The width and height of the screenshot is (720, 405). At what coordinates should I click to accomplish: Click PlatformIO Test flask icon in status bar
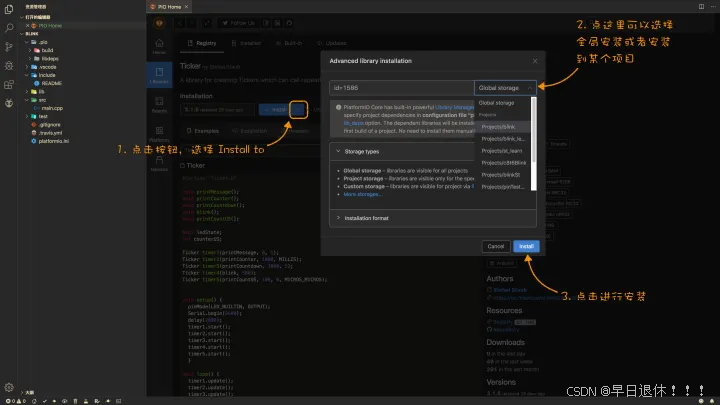(86, 401)
